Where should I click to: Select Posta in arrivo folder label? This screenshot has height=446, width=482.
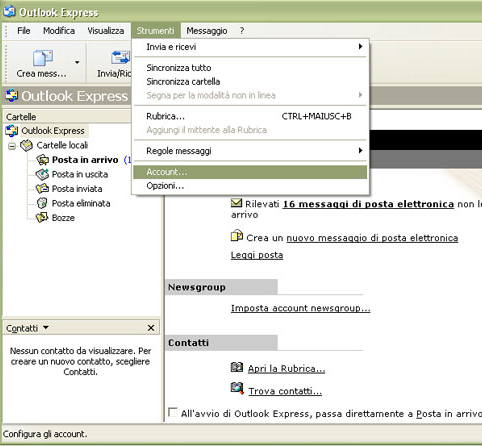(85, 160)
